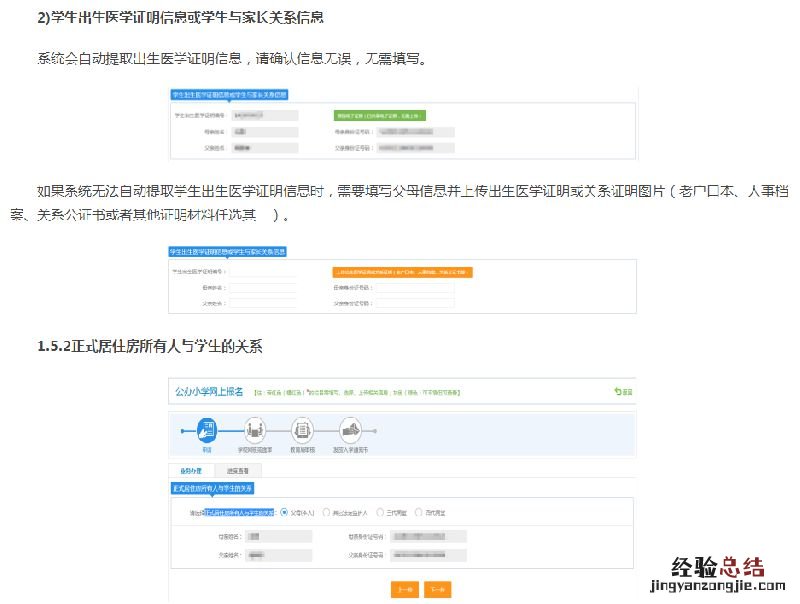Click the filled 母亲身份证号码 field in first form
Screen dimensions: 800x604
point(415,132)
